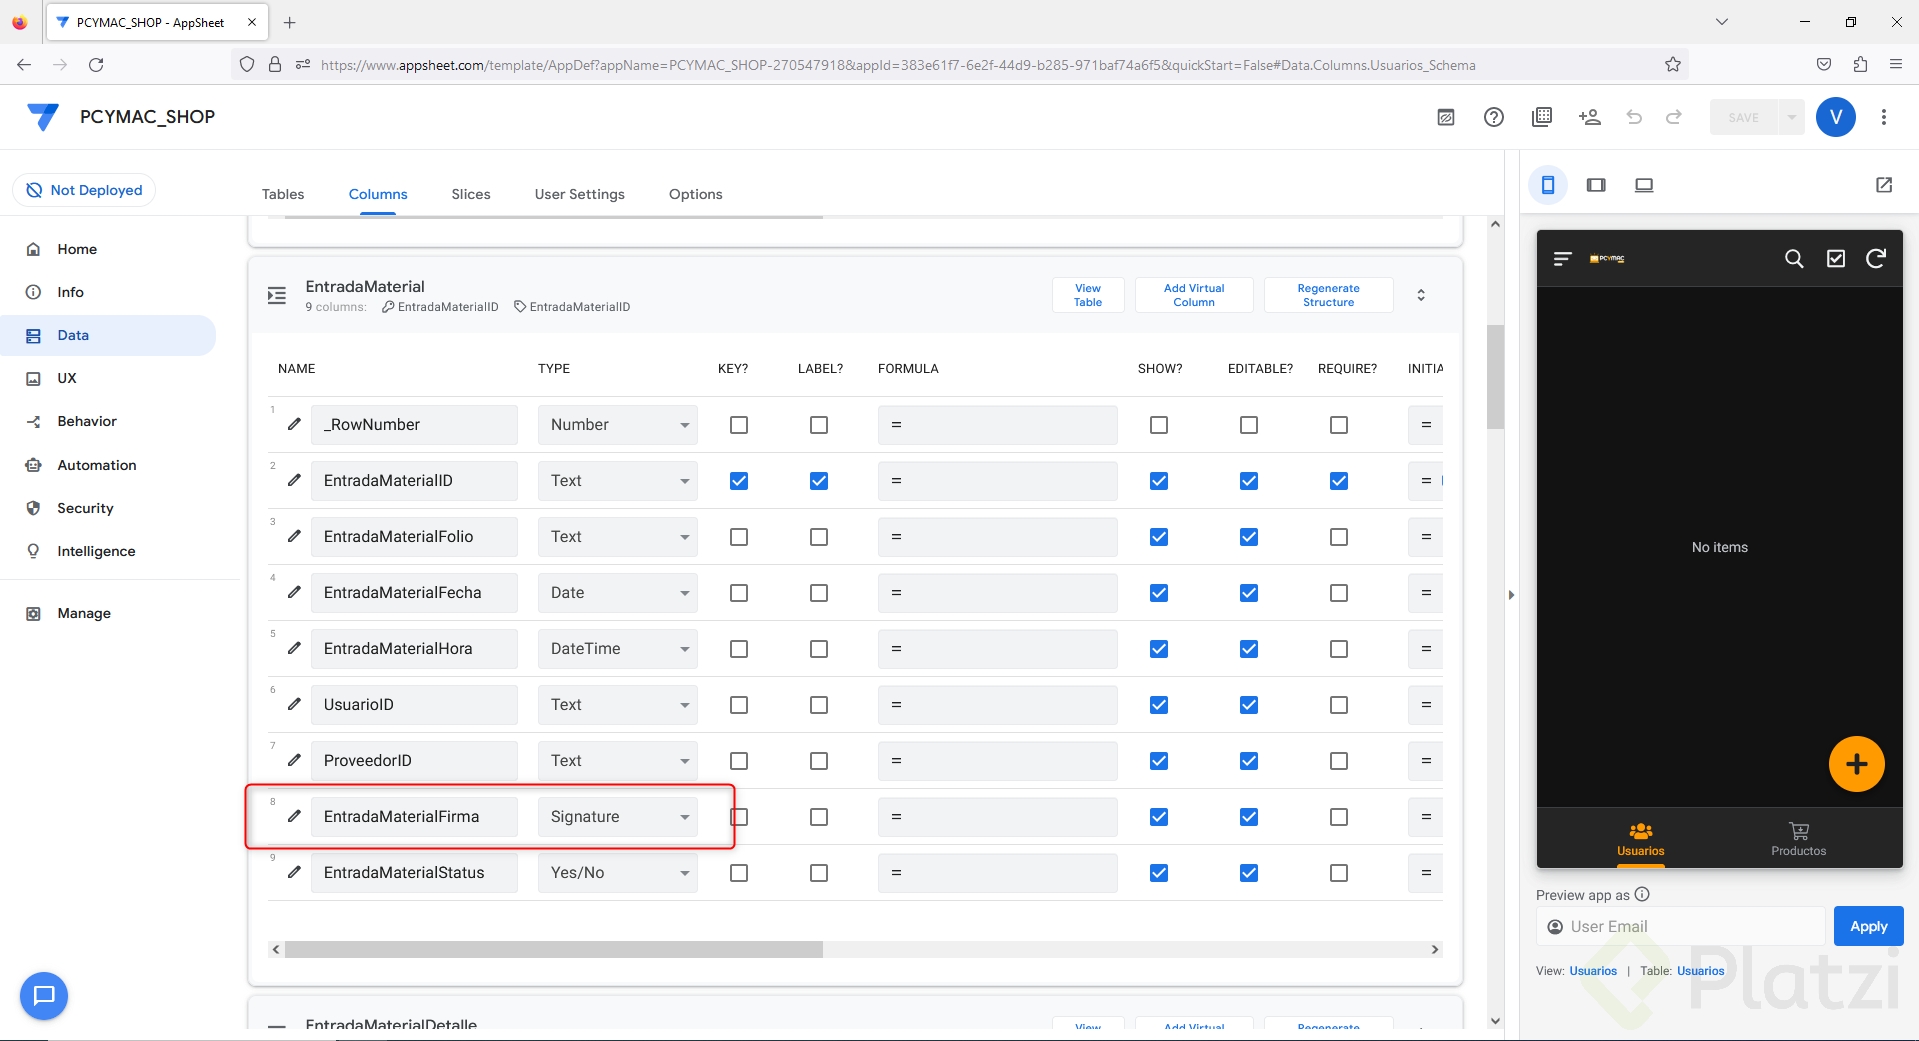1919x1041 pixels.
Task: Open the chat support bubble icon
Action: 44,995
